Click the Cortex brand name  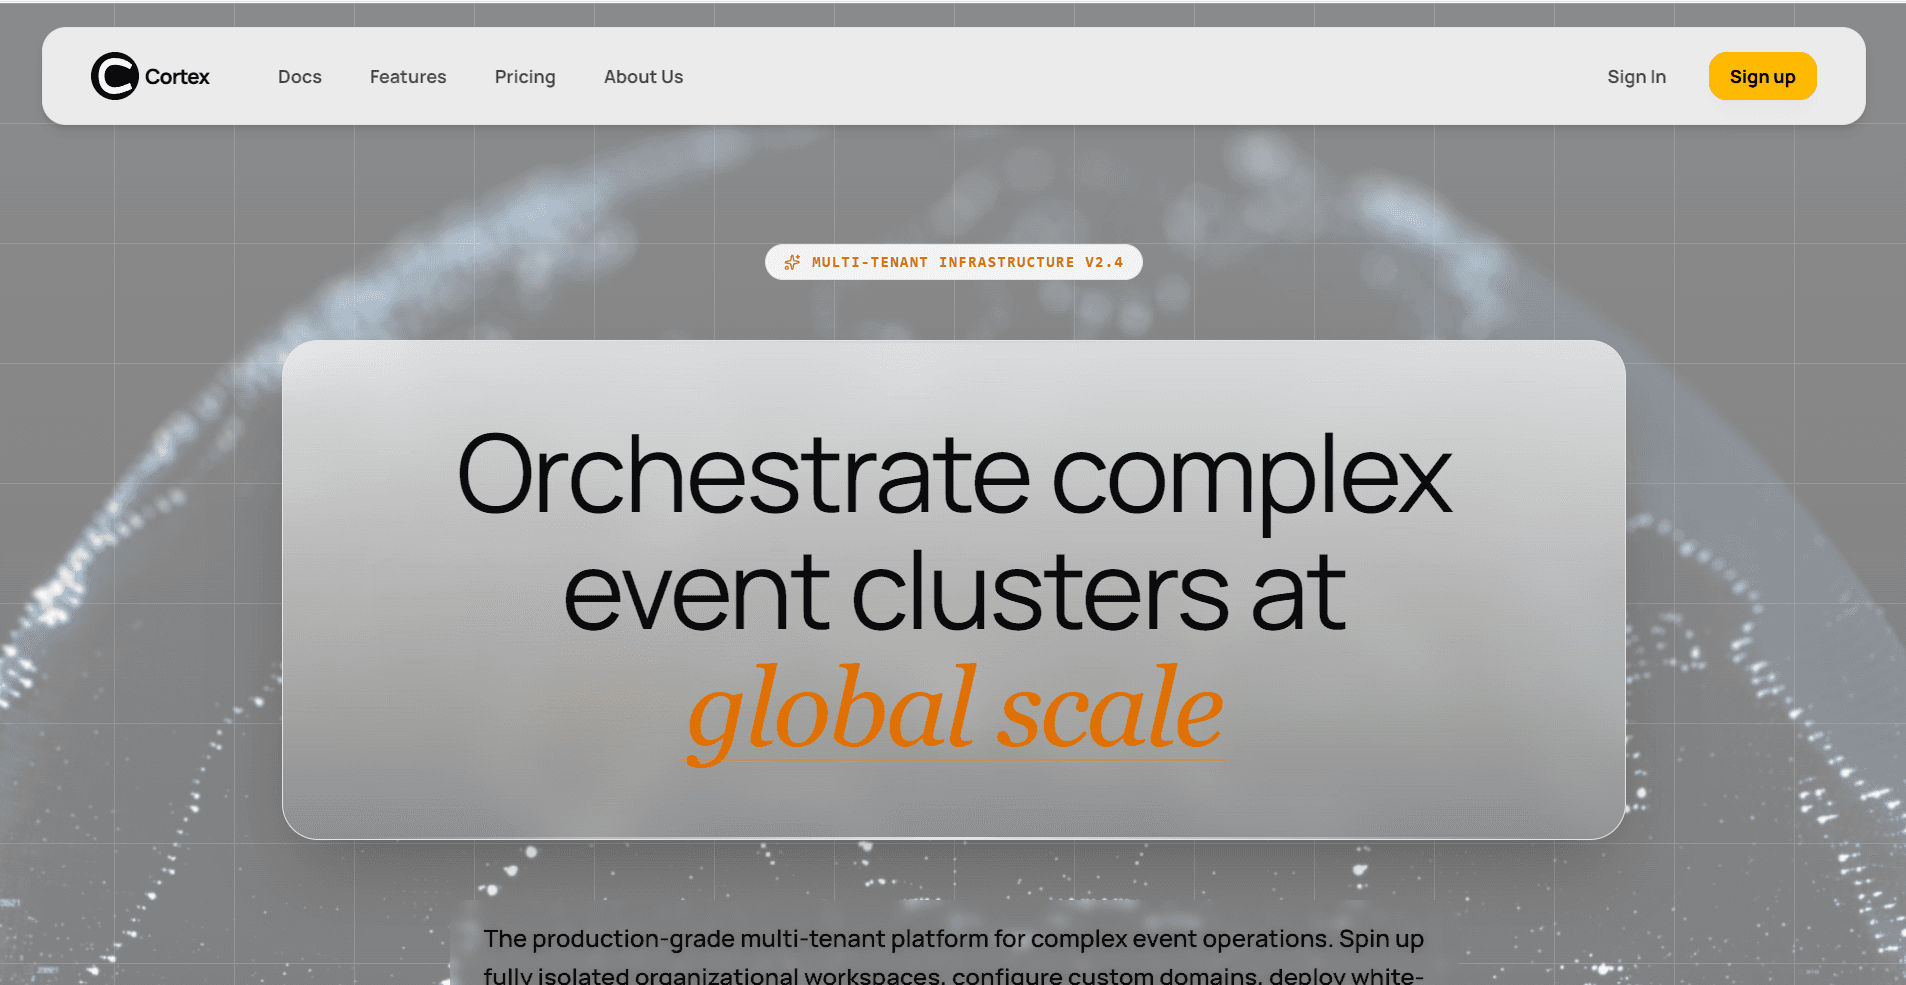pos(177,77)
